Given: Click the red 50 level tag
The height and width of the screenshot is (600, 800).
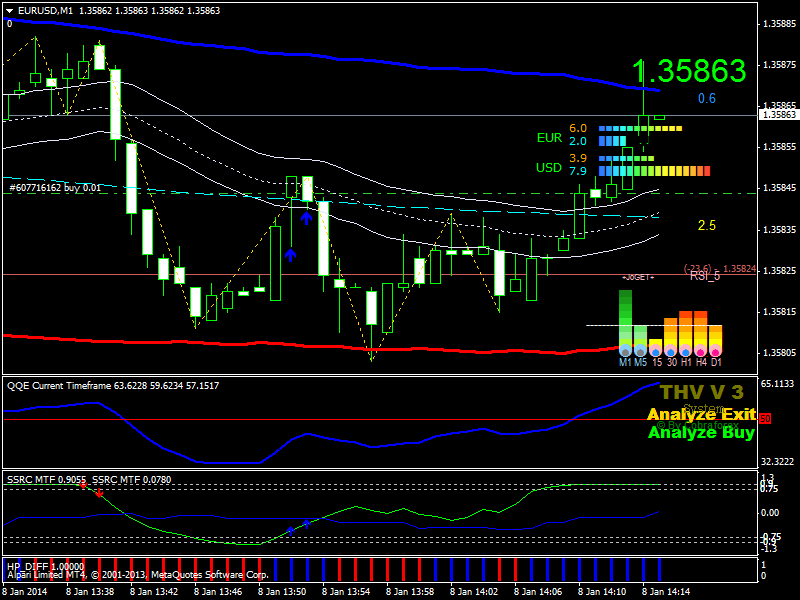Looking at the screenshot, I should point(765,419).
